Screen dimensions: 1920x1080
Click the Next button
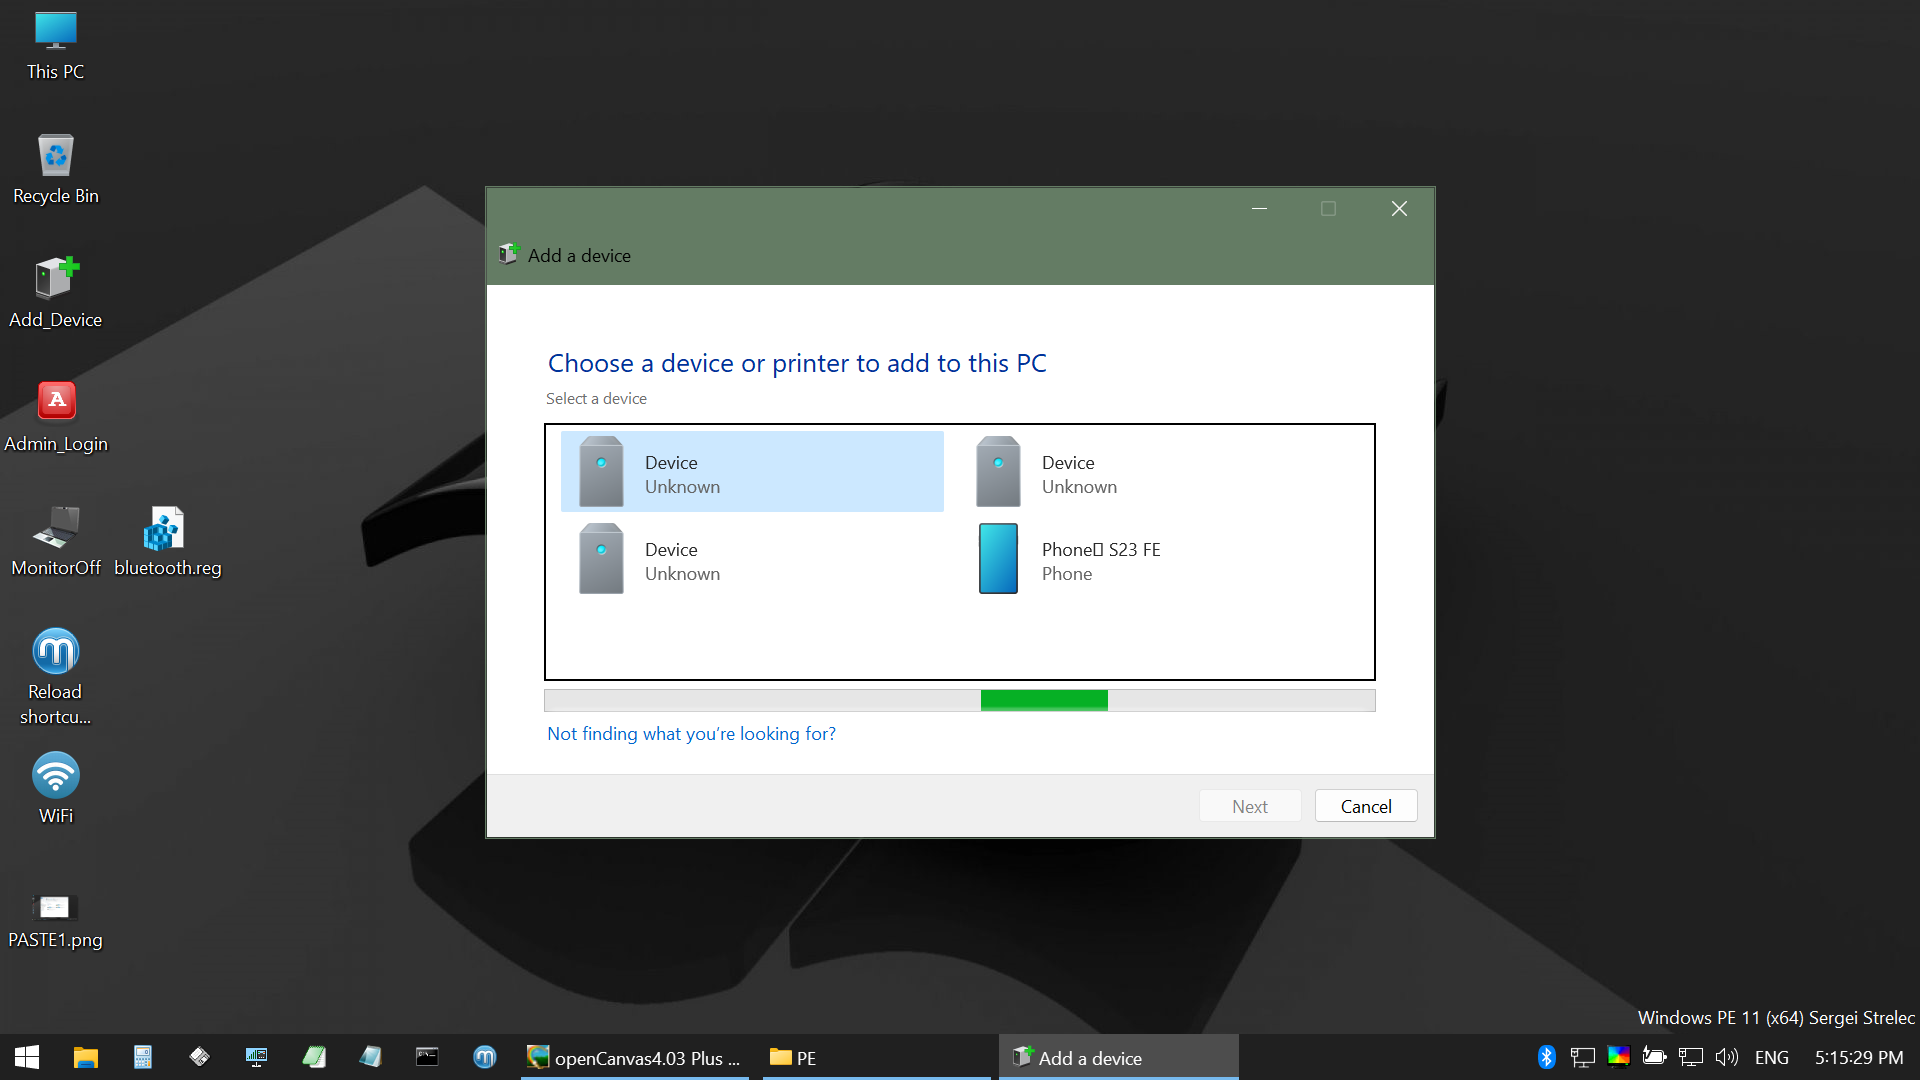[x=1249, y=806]
